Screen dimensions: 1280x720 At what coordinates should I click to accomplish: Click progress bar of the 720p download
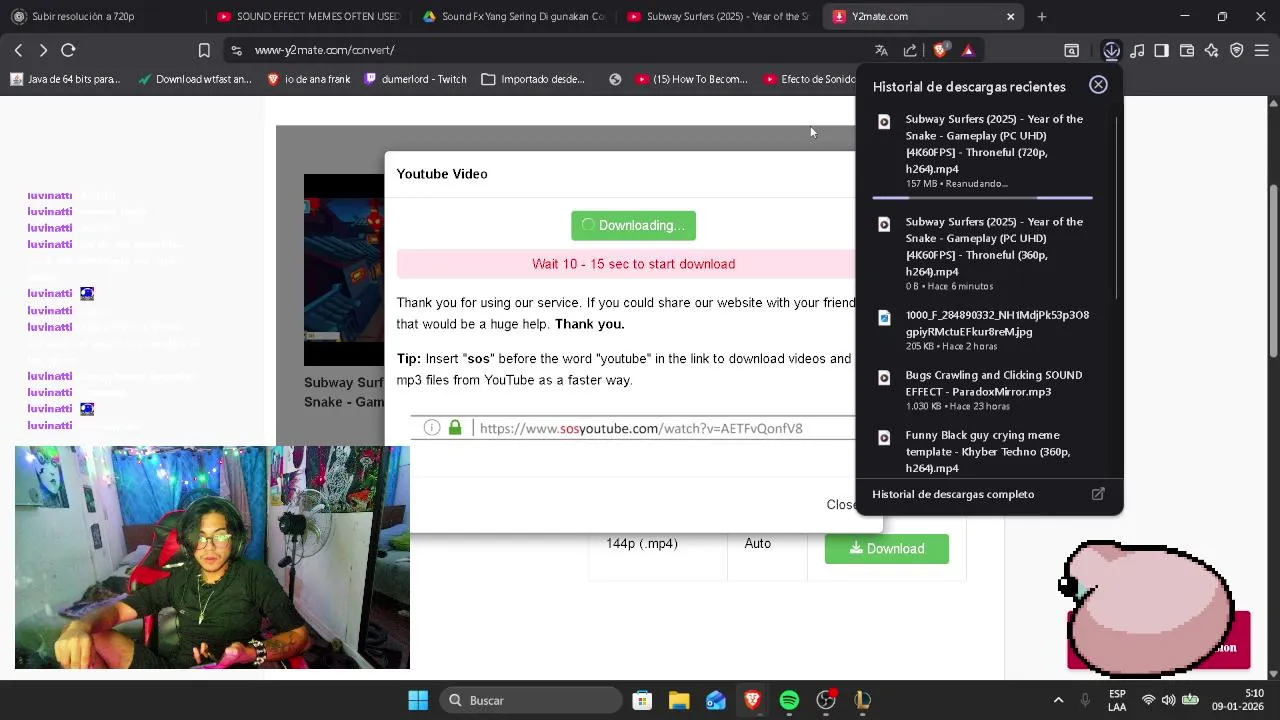[x=982, y=198]
